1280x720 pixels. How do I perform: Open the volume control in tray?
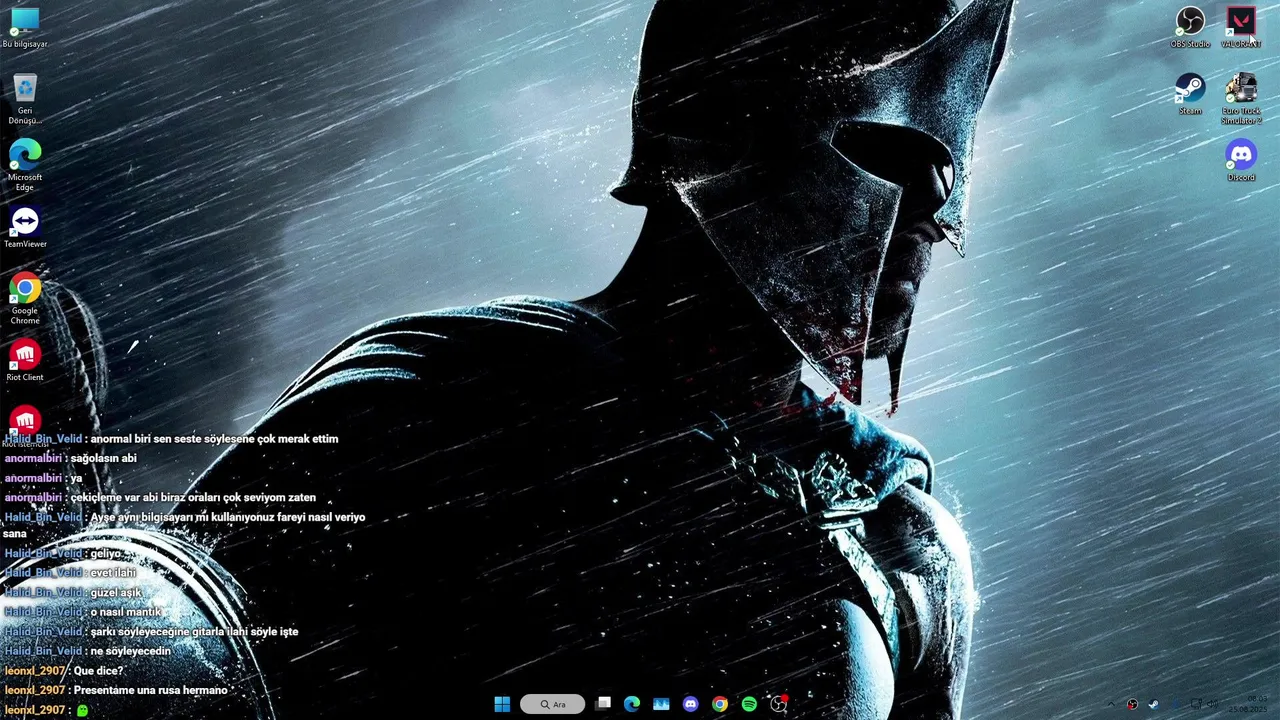tap(1212, 704)
